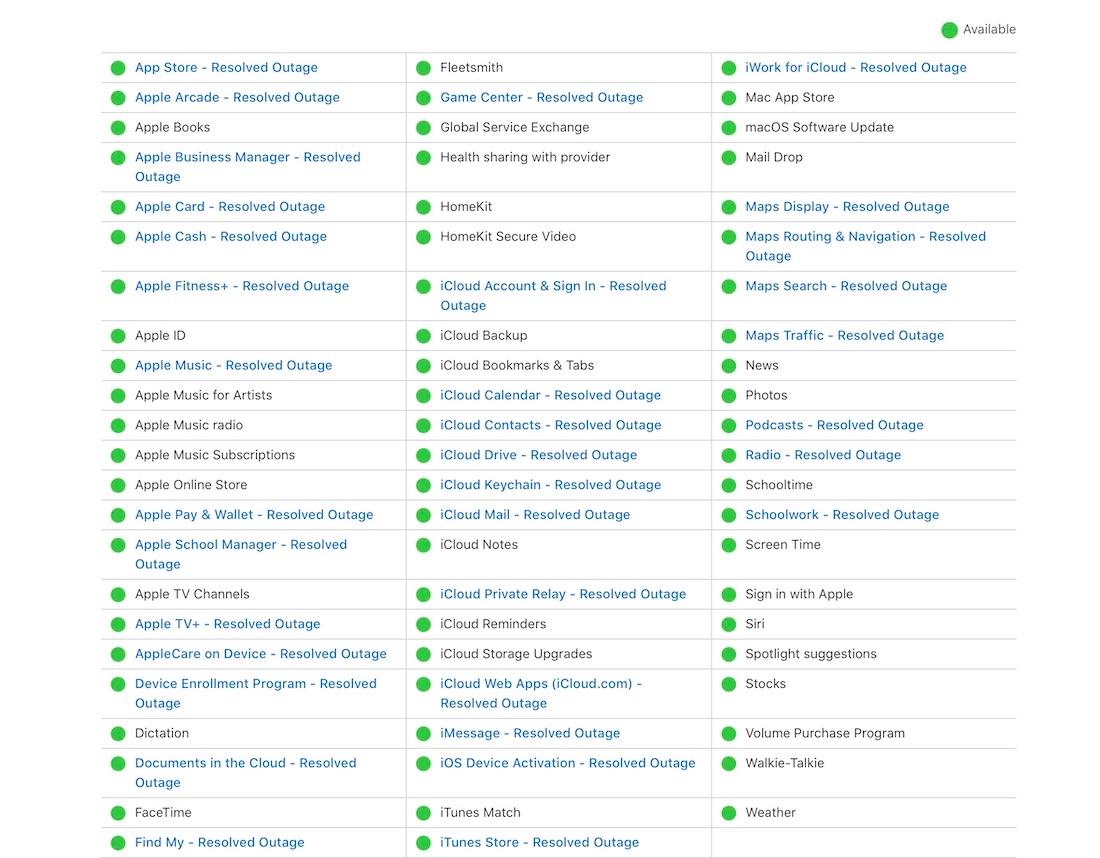Open iWork for iCloud outage link

856,67
